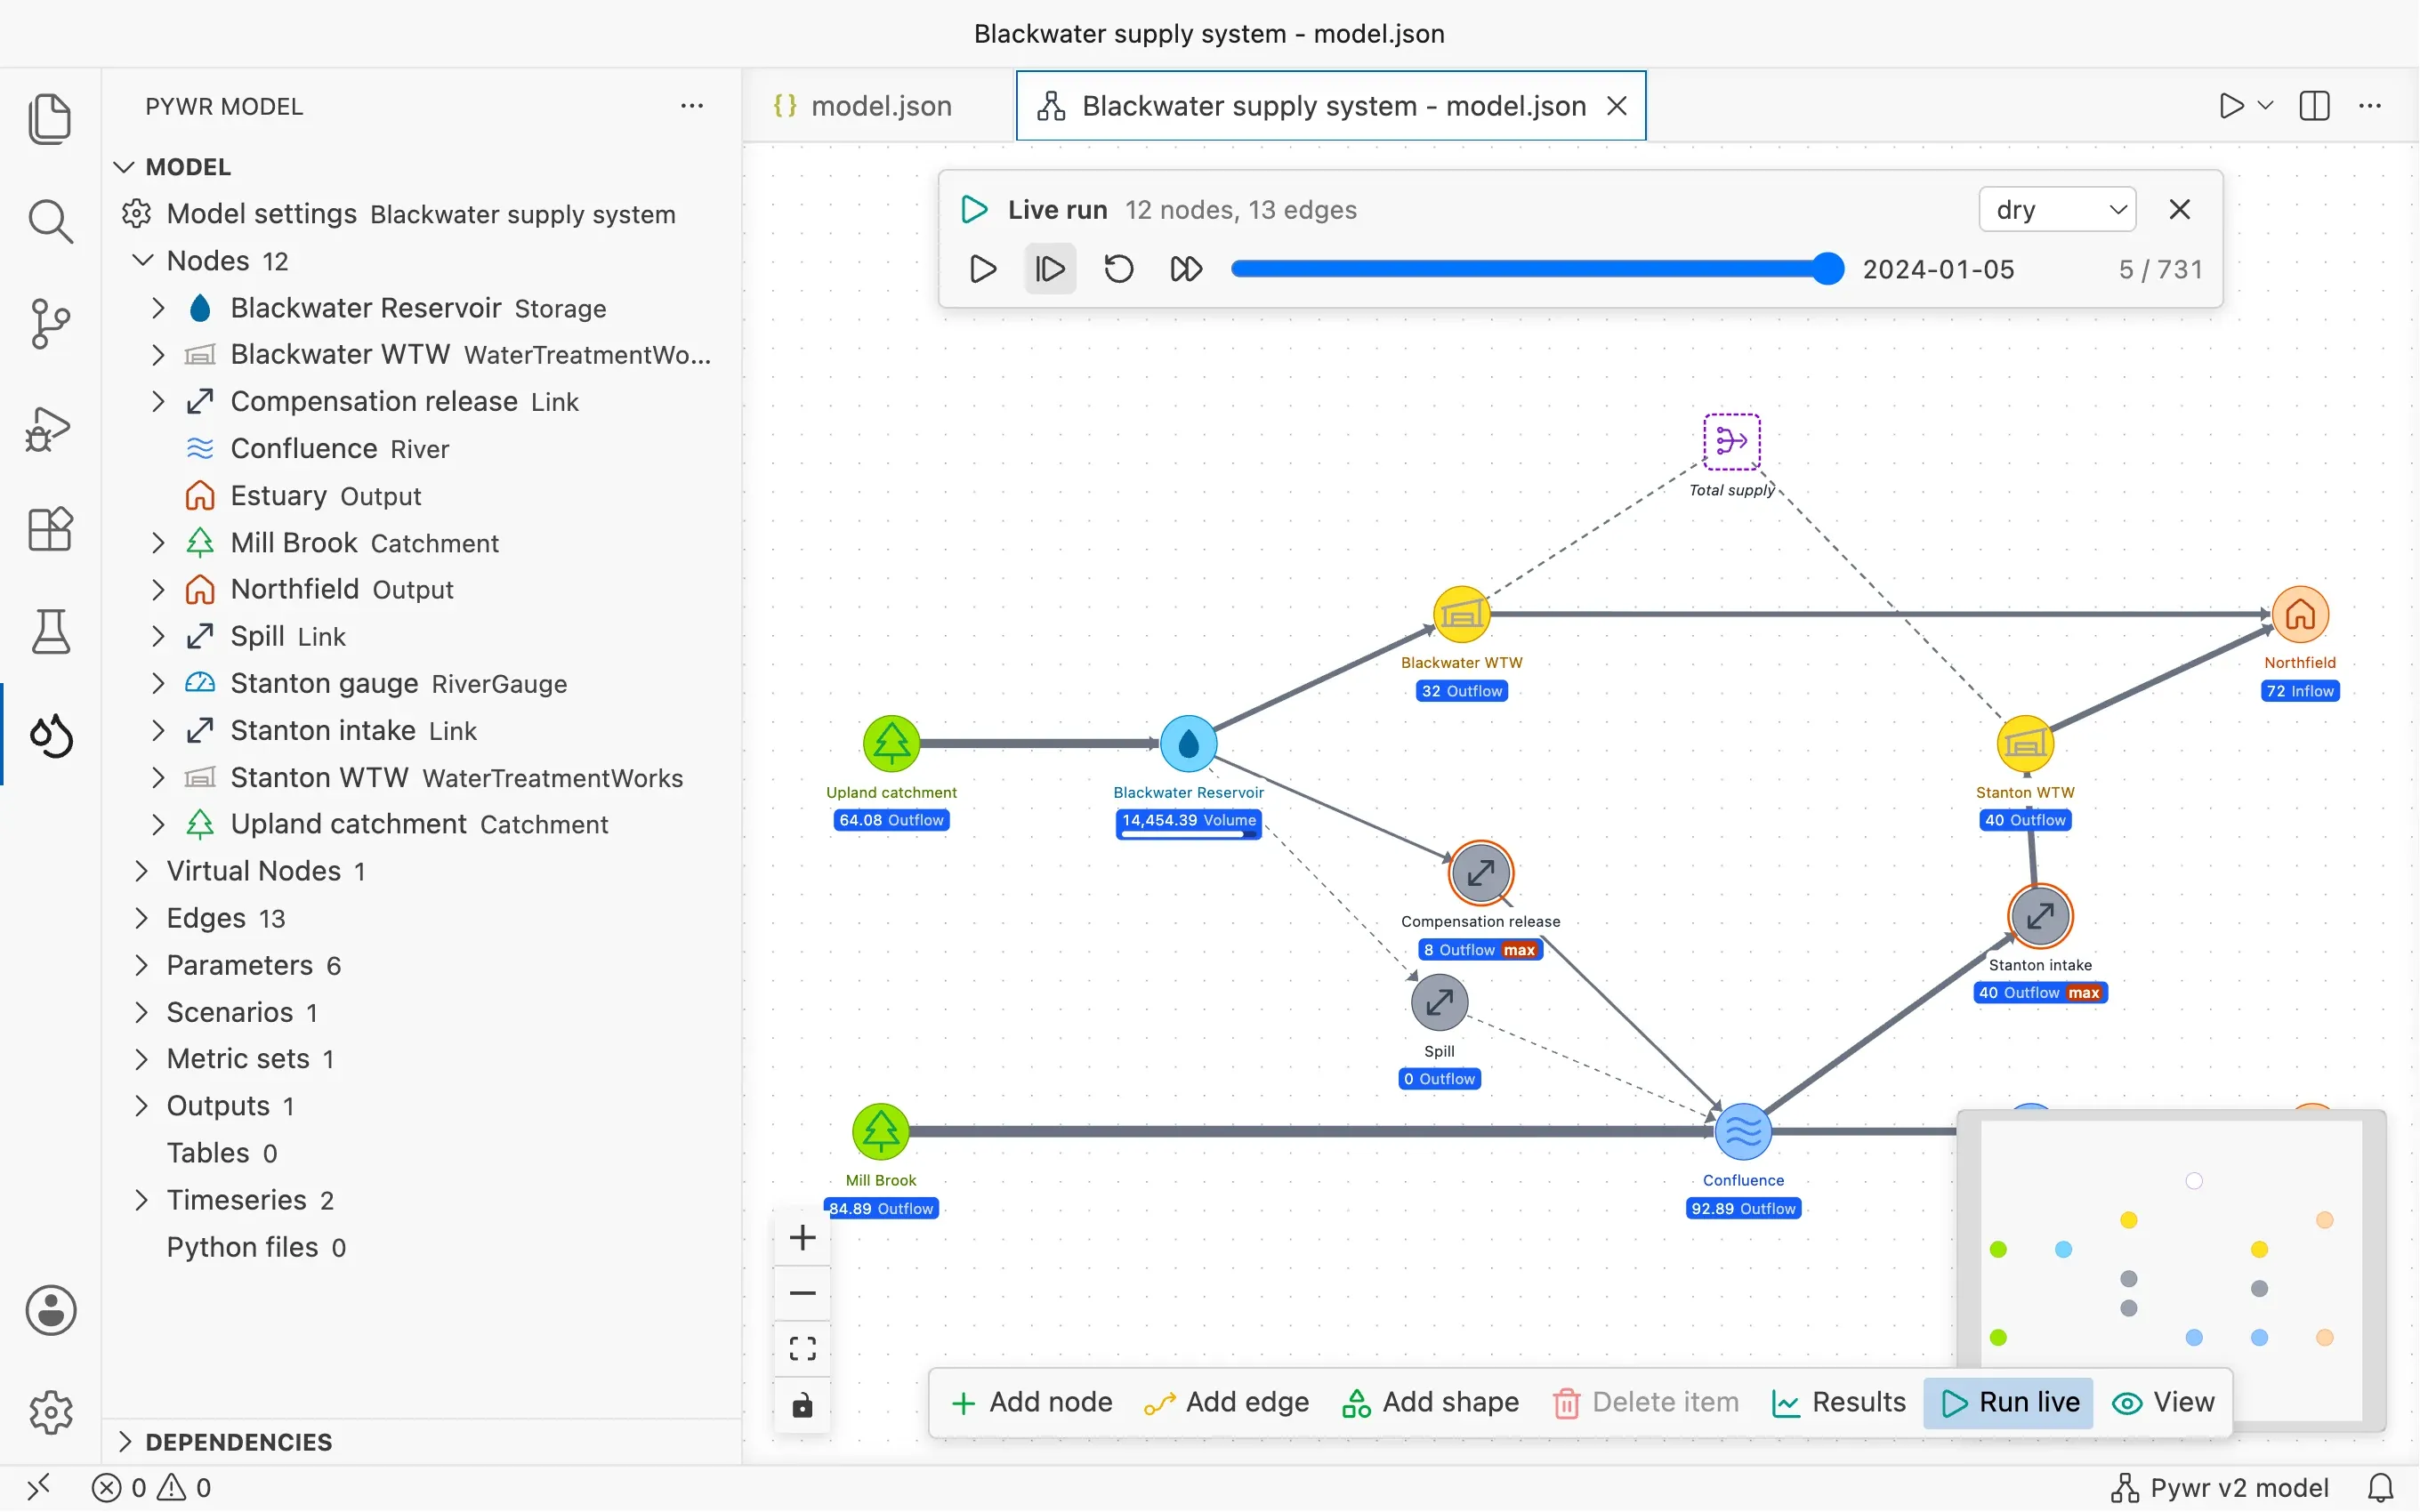This screenshot has height=1512, width=2420.
Task: Click the Total supply virtual node icon
Action: click(1732, 441)
